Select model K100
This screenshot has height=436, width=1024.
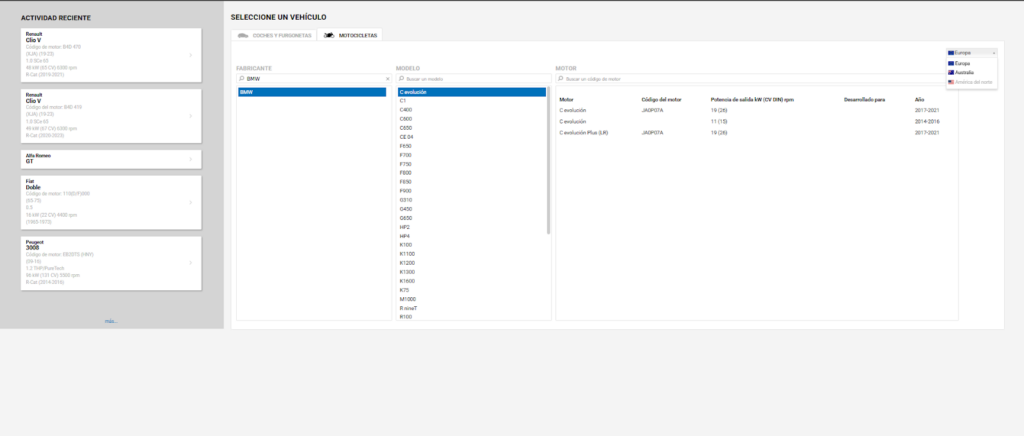coord(472,245)
